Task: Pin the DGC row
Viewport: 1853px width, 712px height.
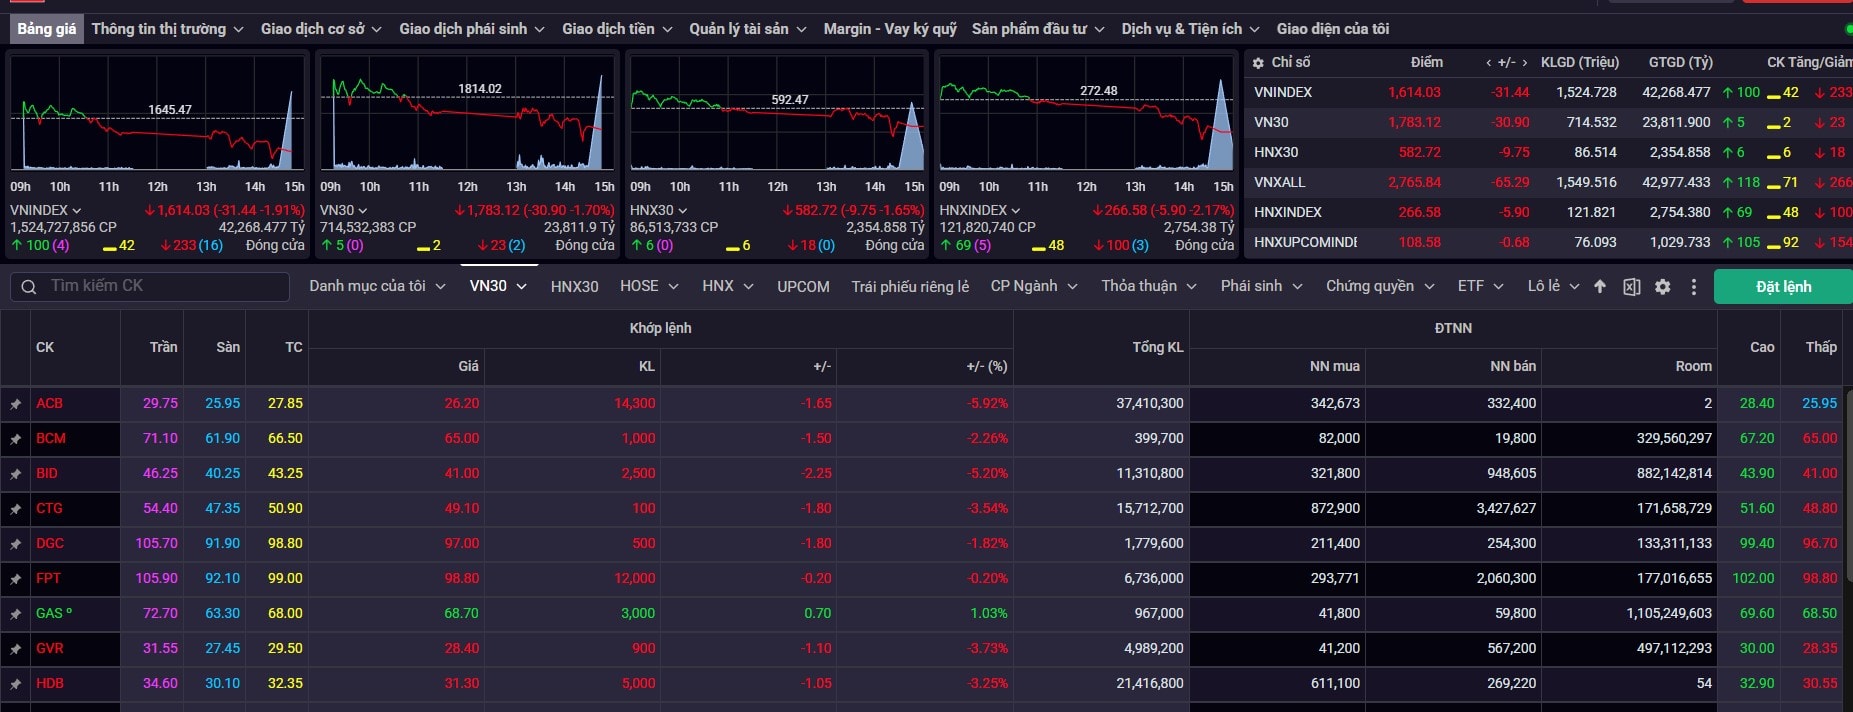Action: [15, 544]
